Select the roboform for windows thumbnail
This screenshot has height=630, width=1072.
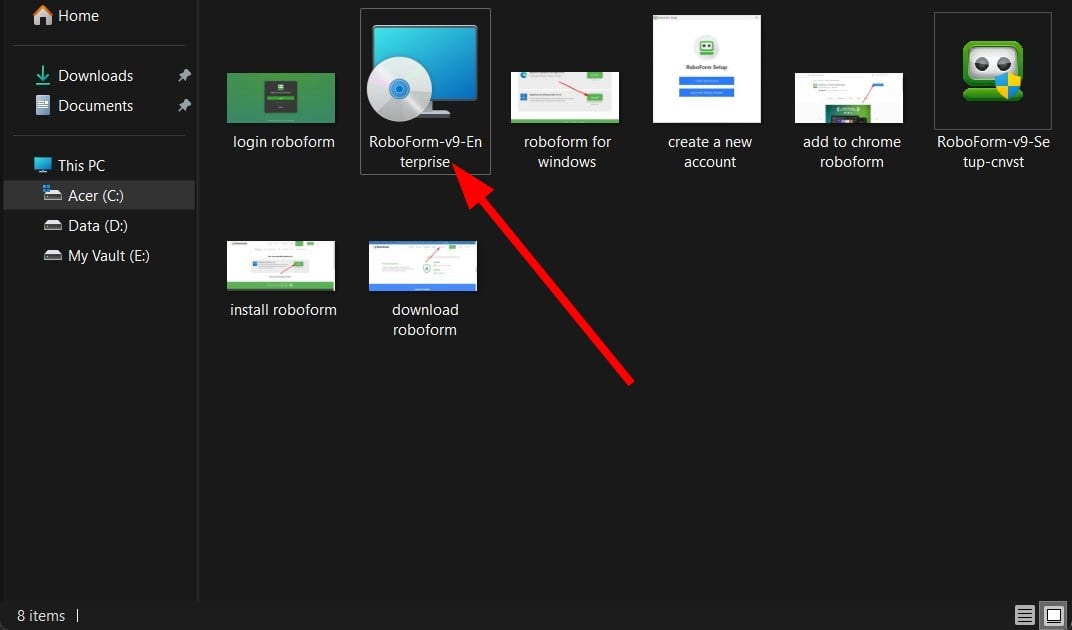click(x=565, y=97)
